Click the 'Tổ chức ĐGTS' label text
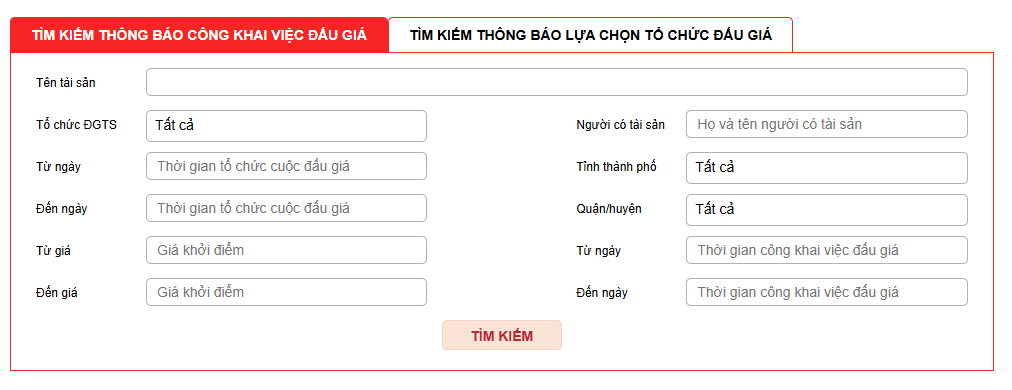1012x390 pixels. tap(77, 125)
